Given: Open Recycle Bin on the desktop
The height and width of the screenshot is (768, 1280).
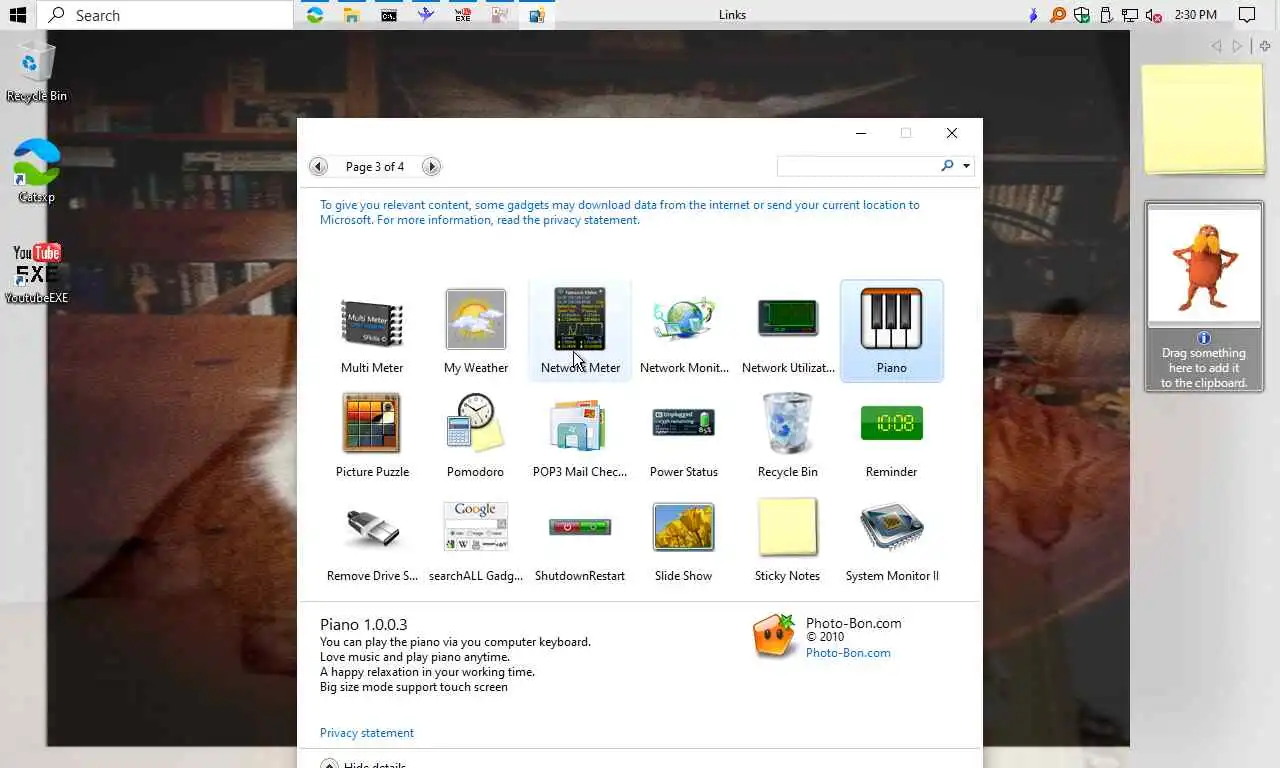Looking at the screenshot, I should 37,72.
